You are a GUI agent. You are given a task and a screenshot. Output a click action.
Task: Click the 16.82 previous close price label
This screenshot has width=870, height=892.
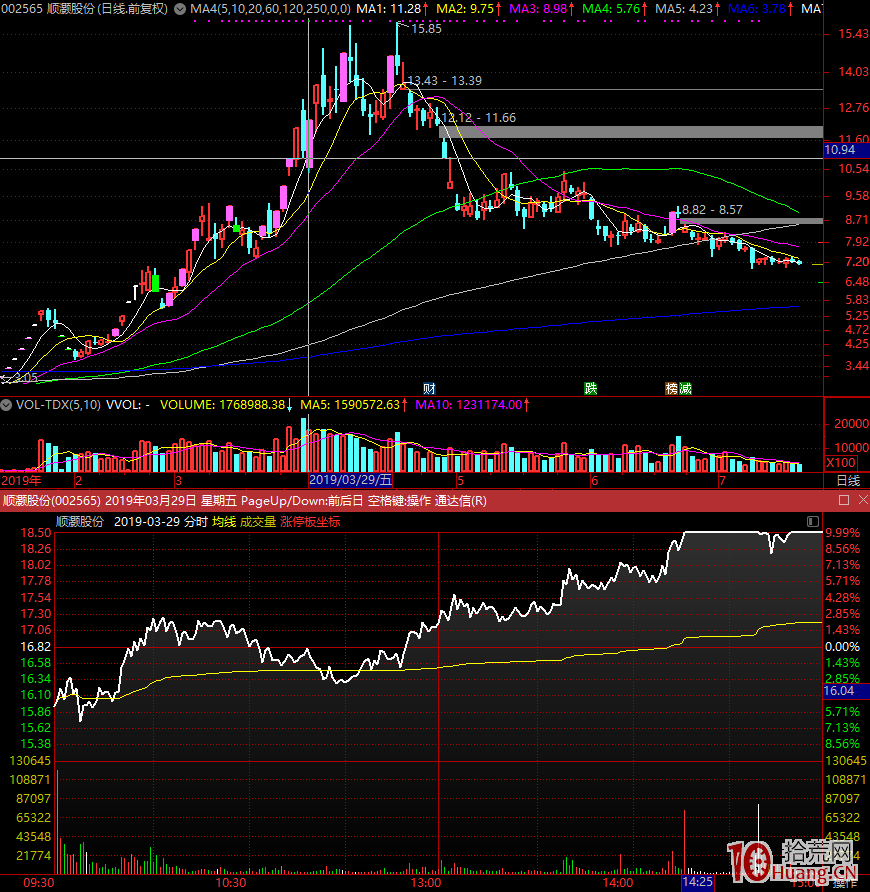36,647
